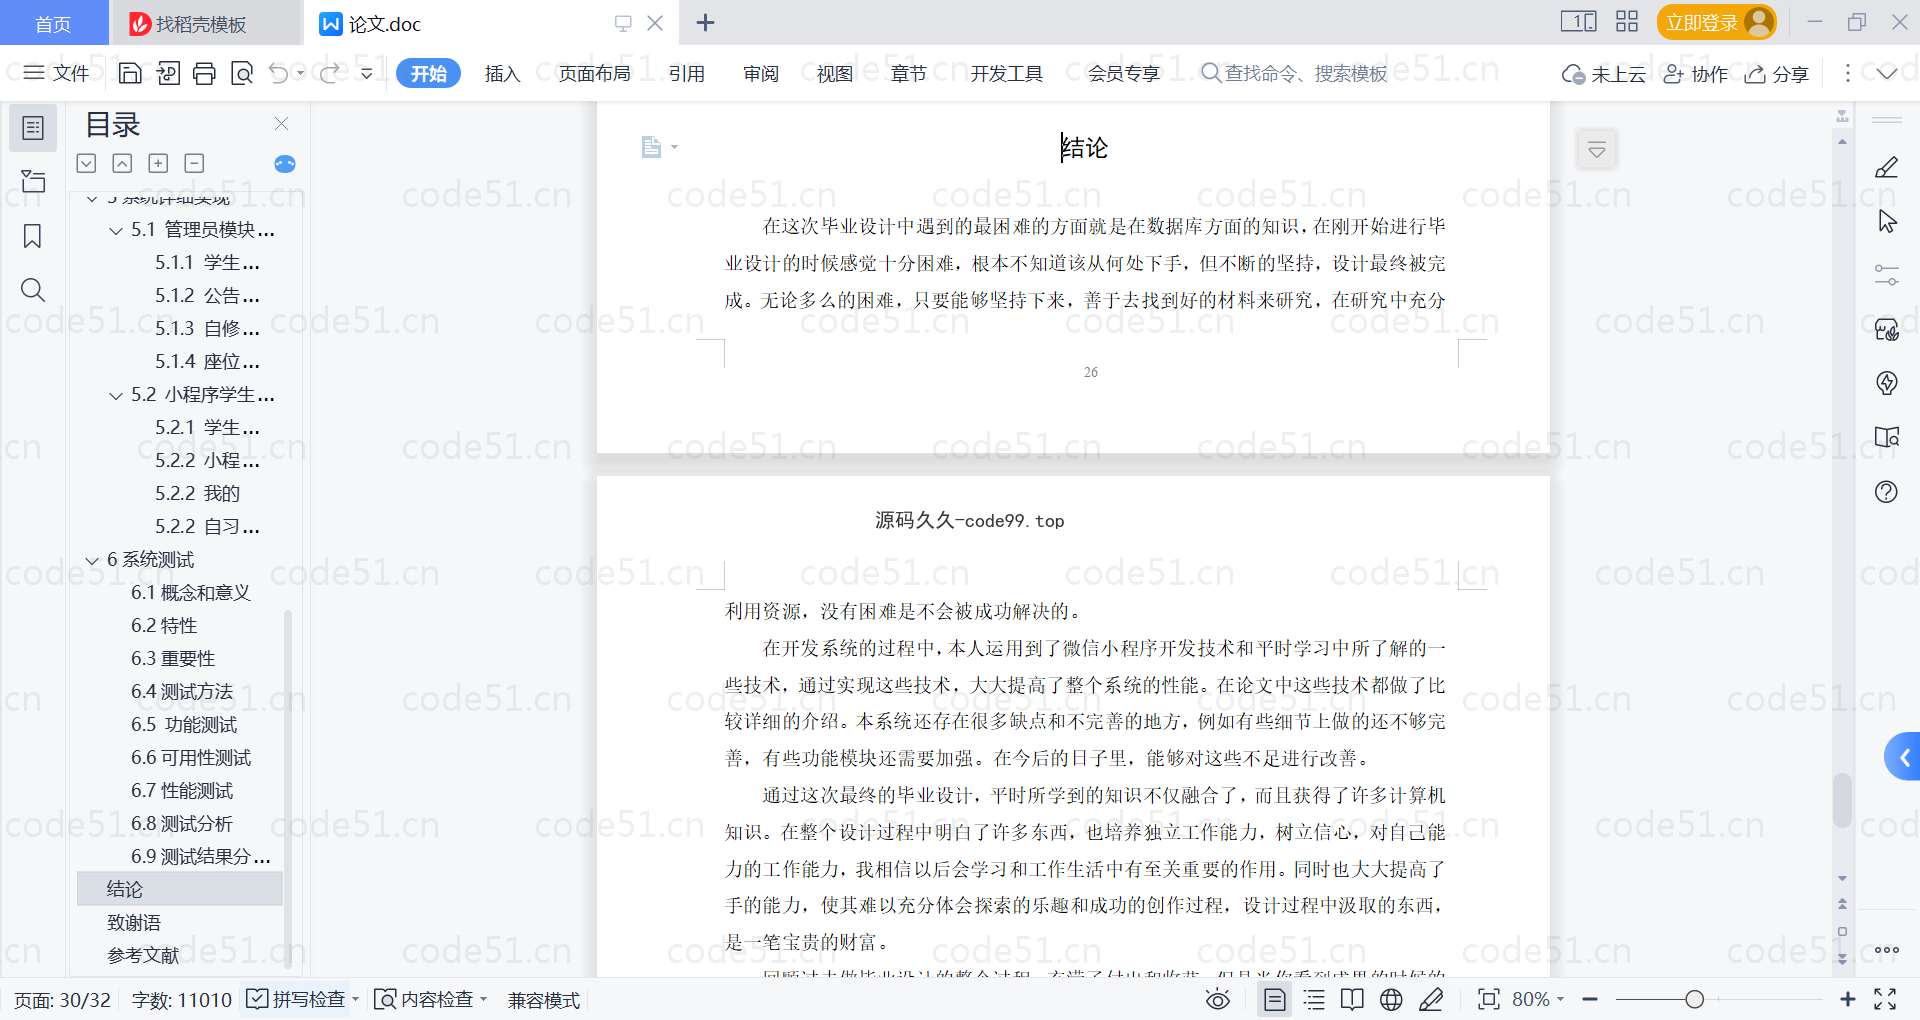Switch to page layout view icon
The height and width of the screenshot is (1020, 1920).
coord(1275,1000)
